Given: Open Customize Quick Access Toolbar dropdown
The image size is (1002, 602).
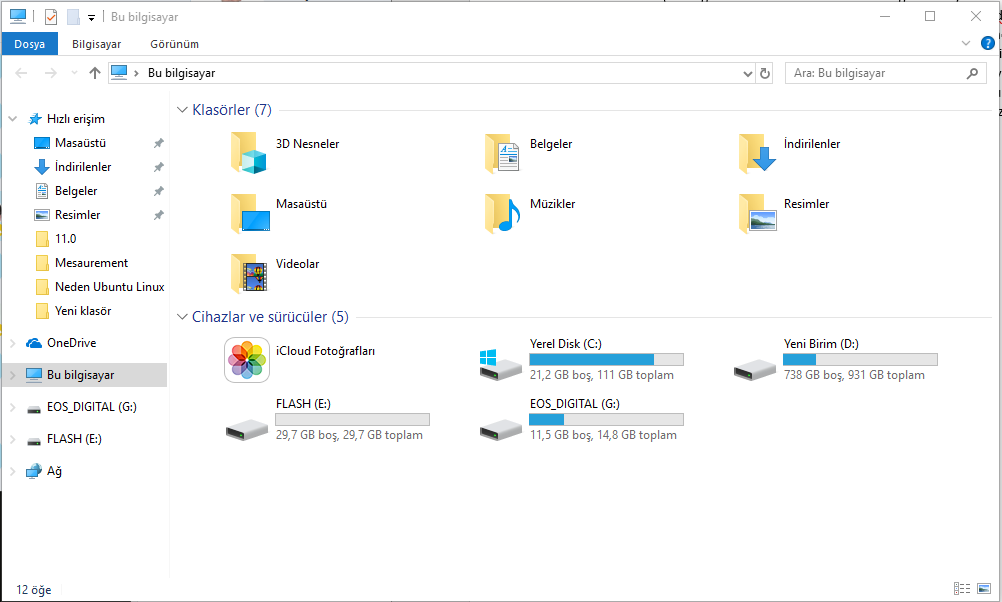Looking at the screenshot, I should pyautogui.click(x=91, y=18).
